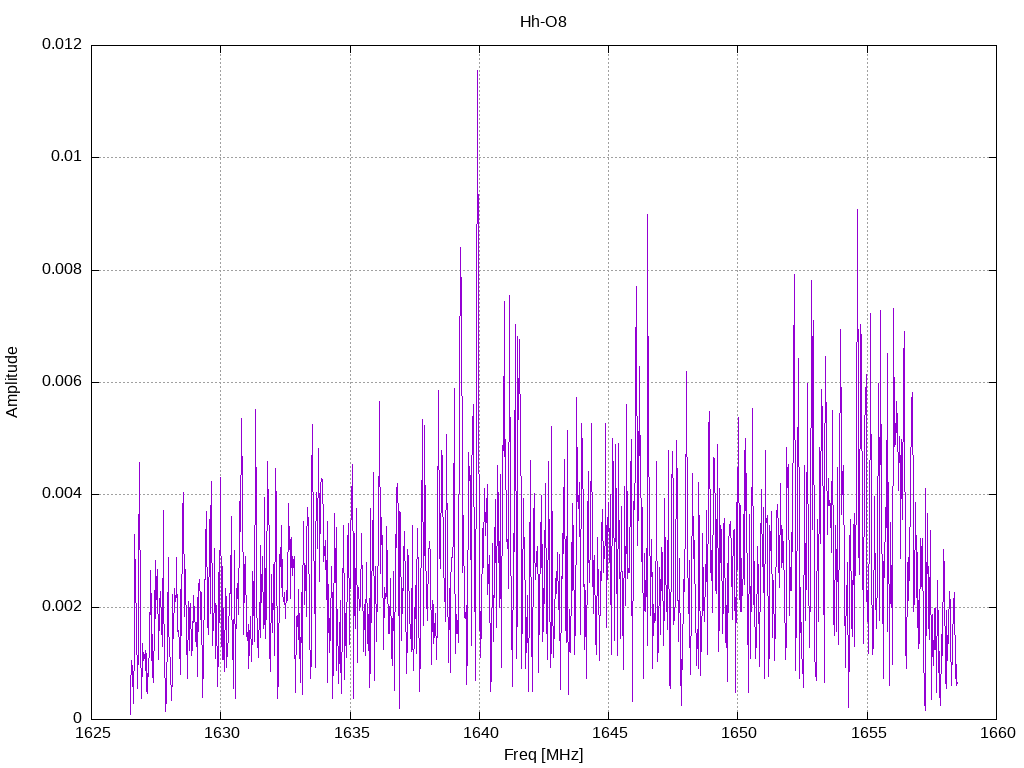
Task: Click the 0.012 y-axis tick label
Action: (x=62, y=44)
